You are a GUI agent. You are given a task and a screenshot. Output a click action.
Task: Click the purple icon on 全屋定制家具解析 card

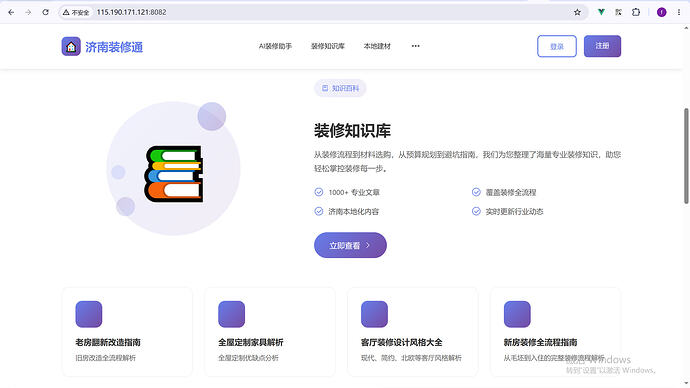coord(231,314)
